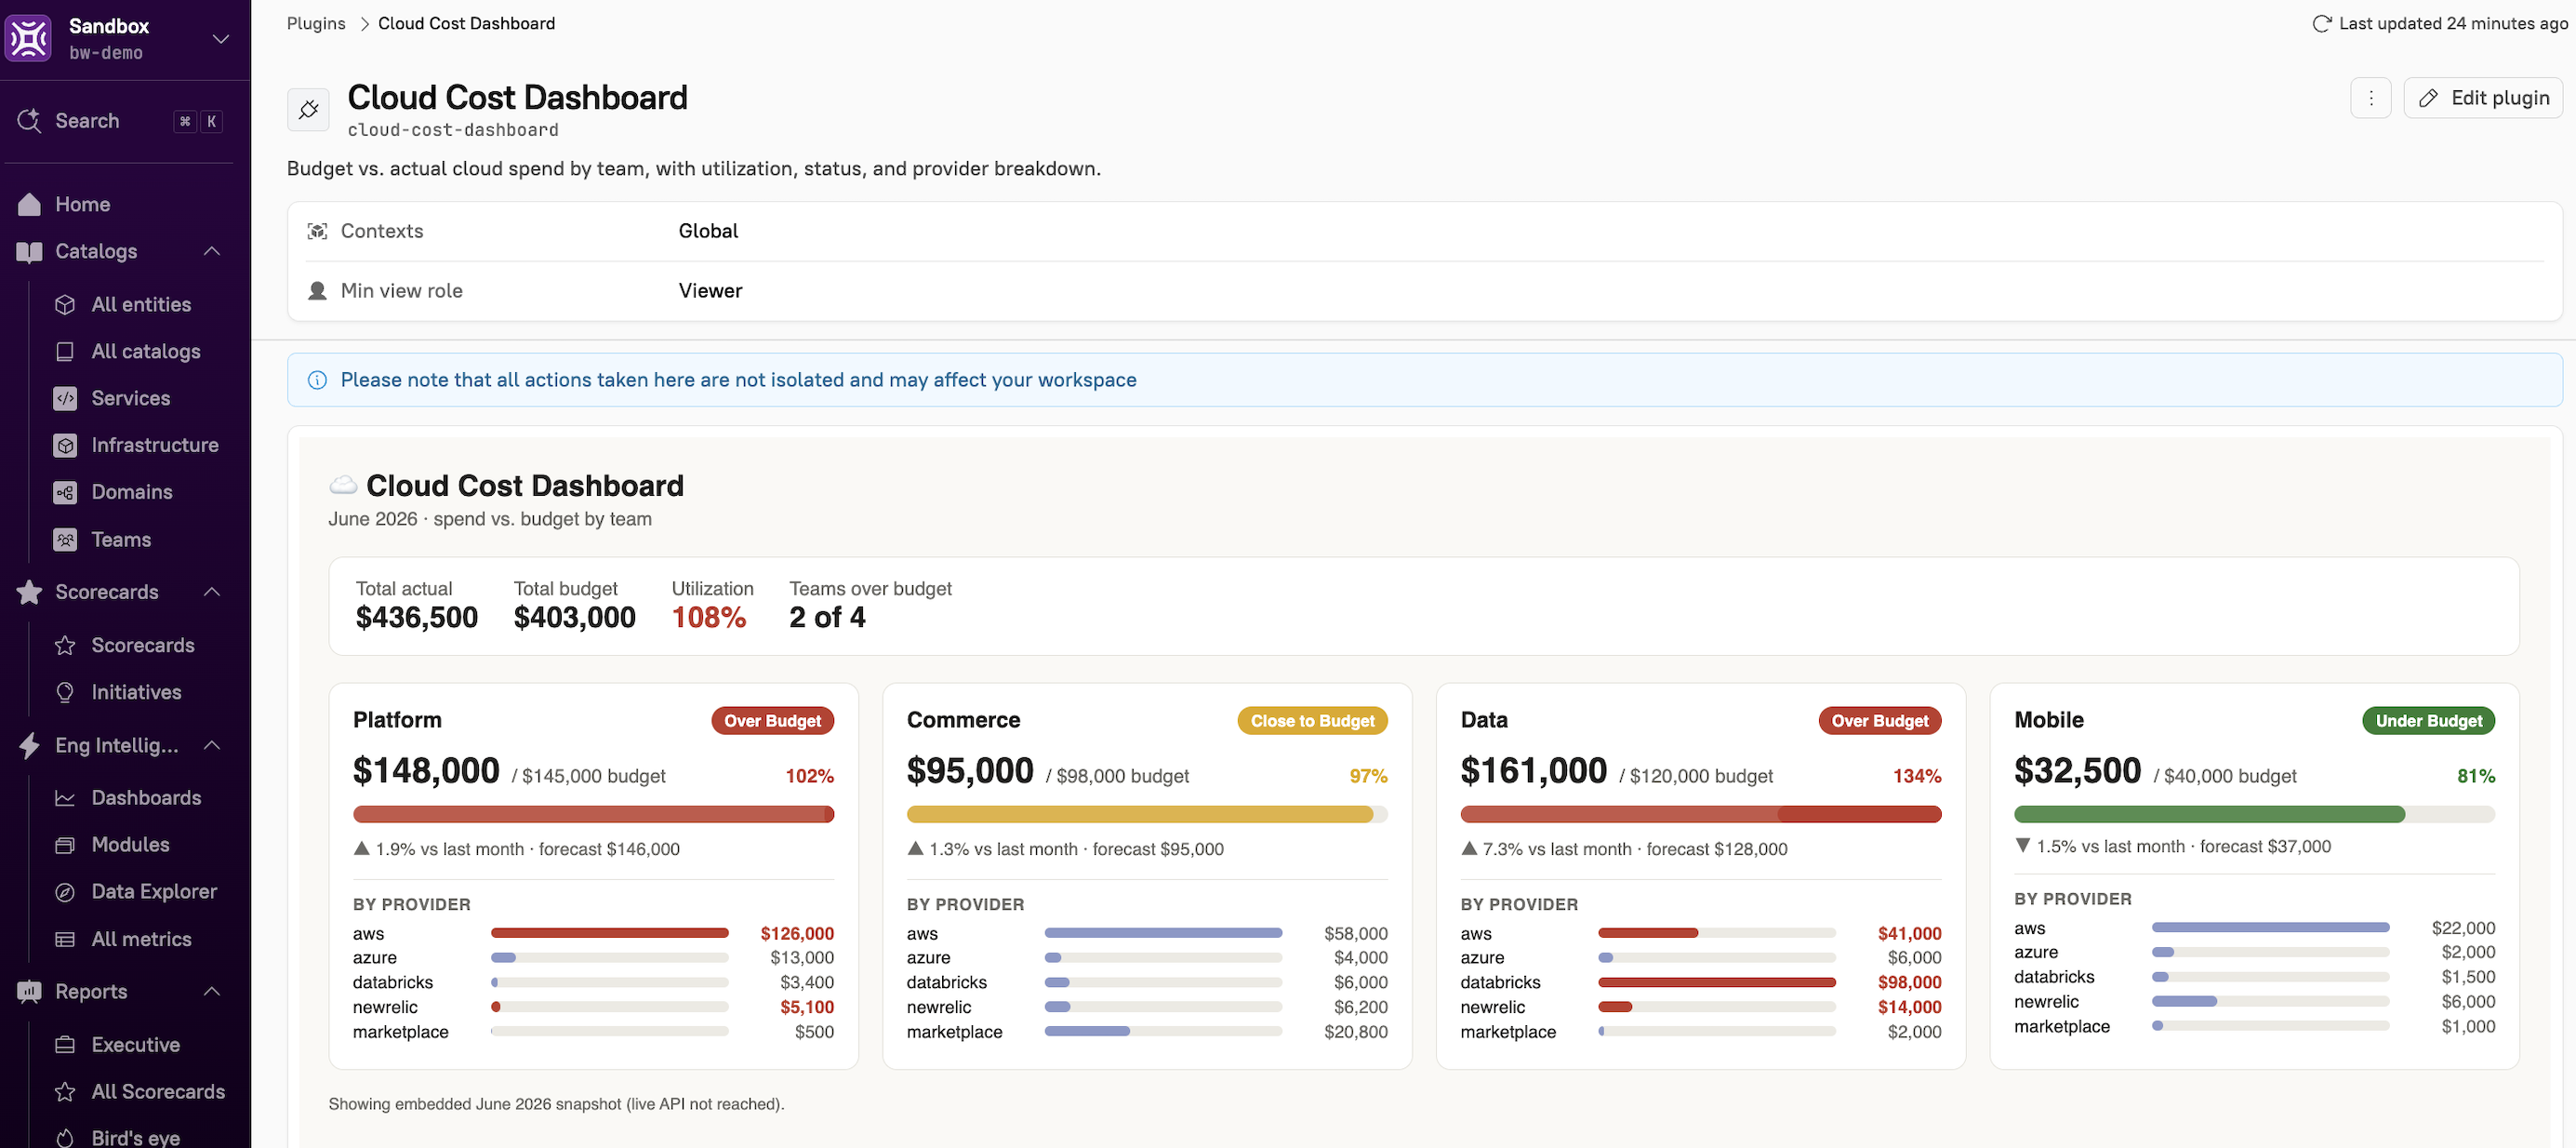2576x1148 pixels.
Task: Click the Sandbox workspace logo icon
Action: coord(28,38)
